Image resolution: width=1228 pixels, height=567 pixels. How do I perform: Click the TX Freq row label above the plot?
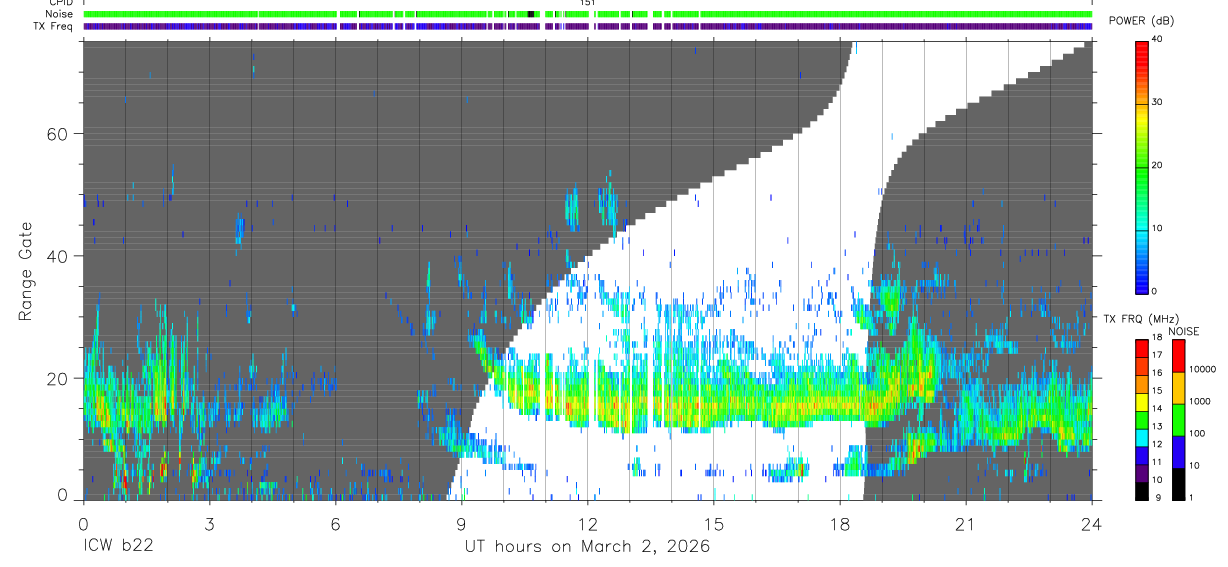54,26
